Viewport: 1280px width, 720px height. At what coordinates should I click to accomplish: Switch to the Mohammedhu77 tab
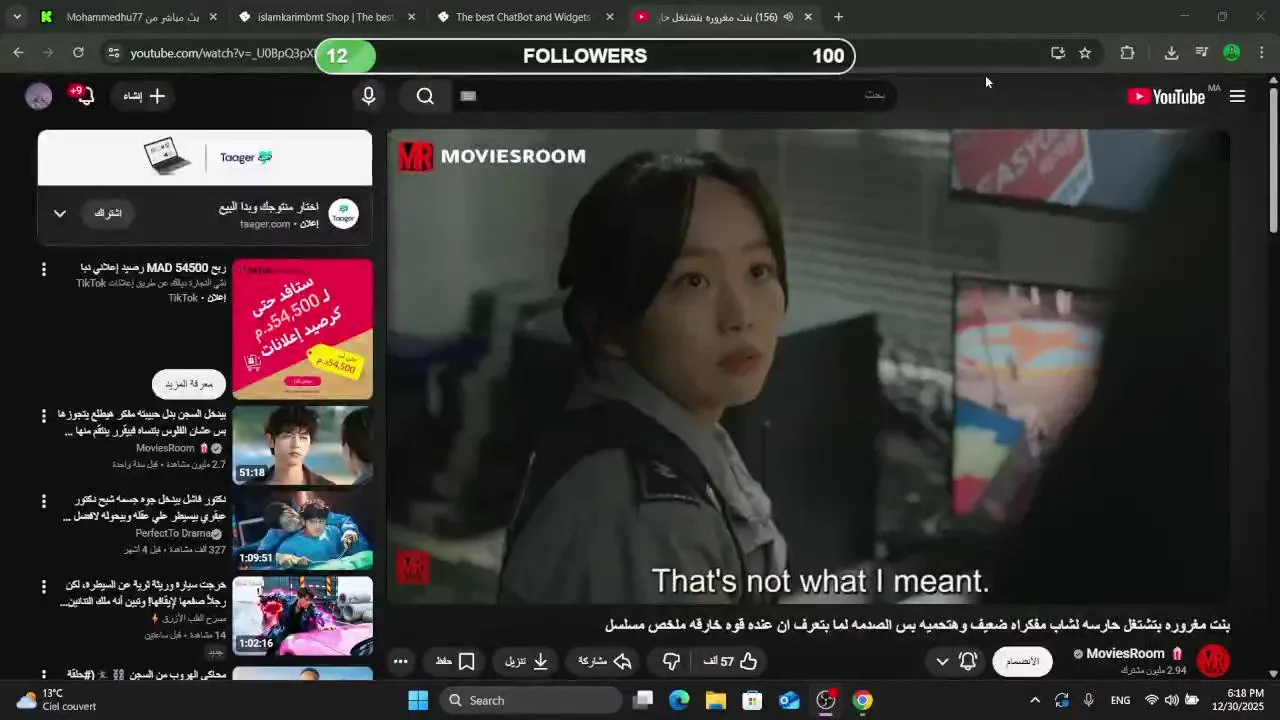coord(129,17)
